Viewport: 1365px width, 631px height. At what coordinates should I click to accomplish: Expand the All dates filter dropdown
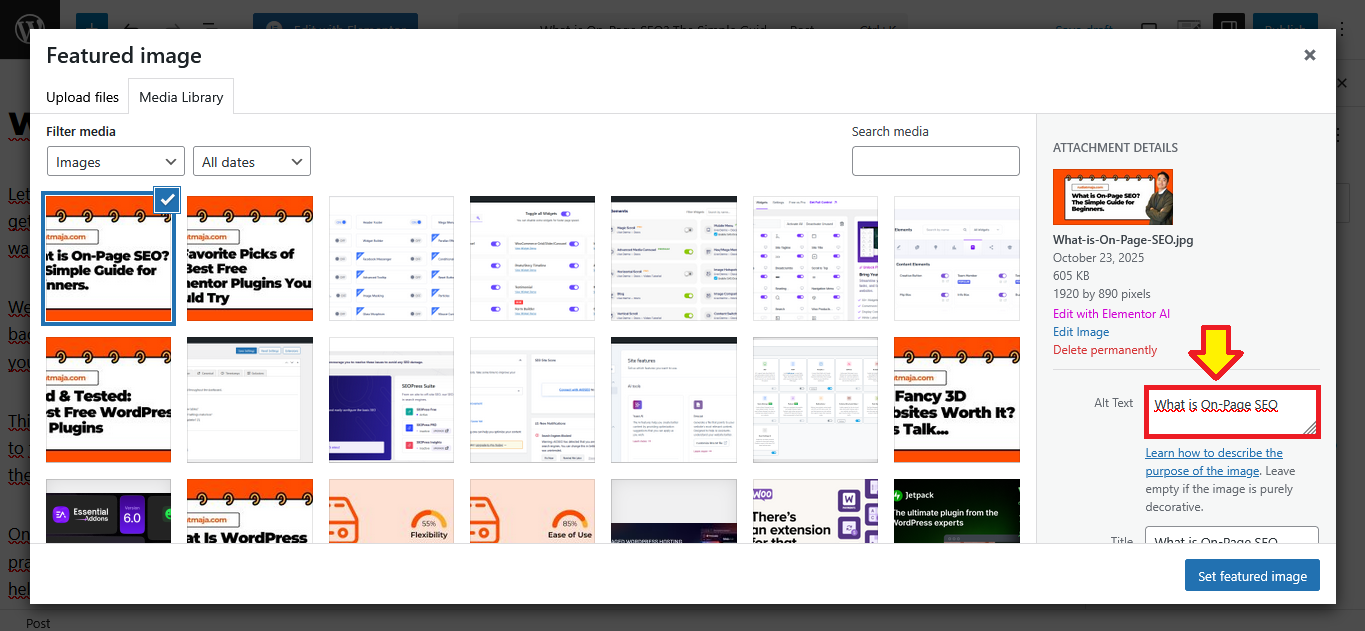point(252,162)
